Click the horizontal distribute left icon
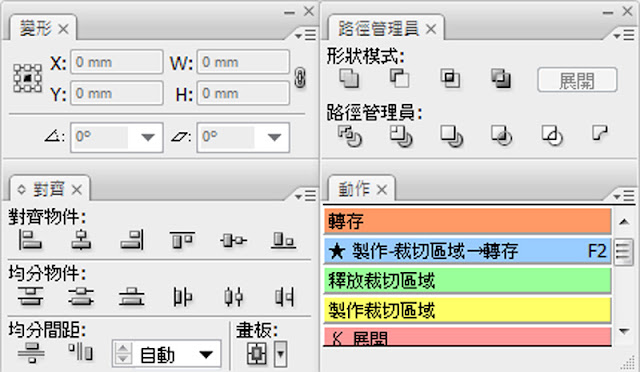 tap(182, 297)
